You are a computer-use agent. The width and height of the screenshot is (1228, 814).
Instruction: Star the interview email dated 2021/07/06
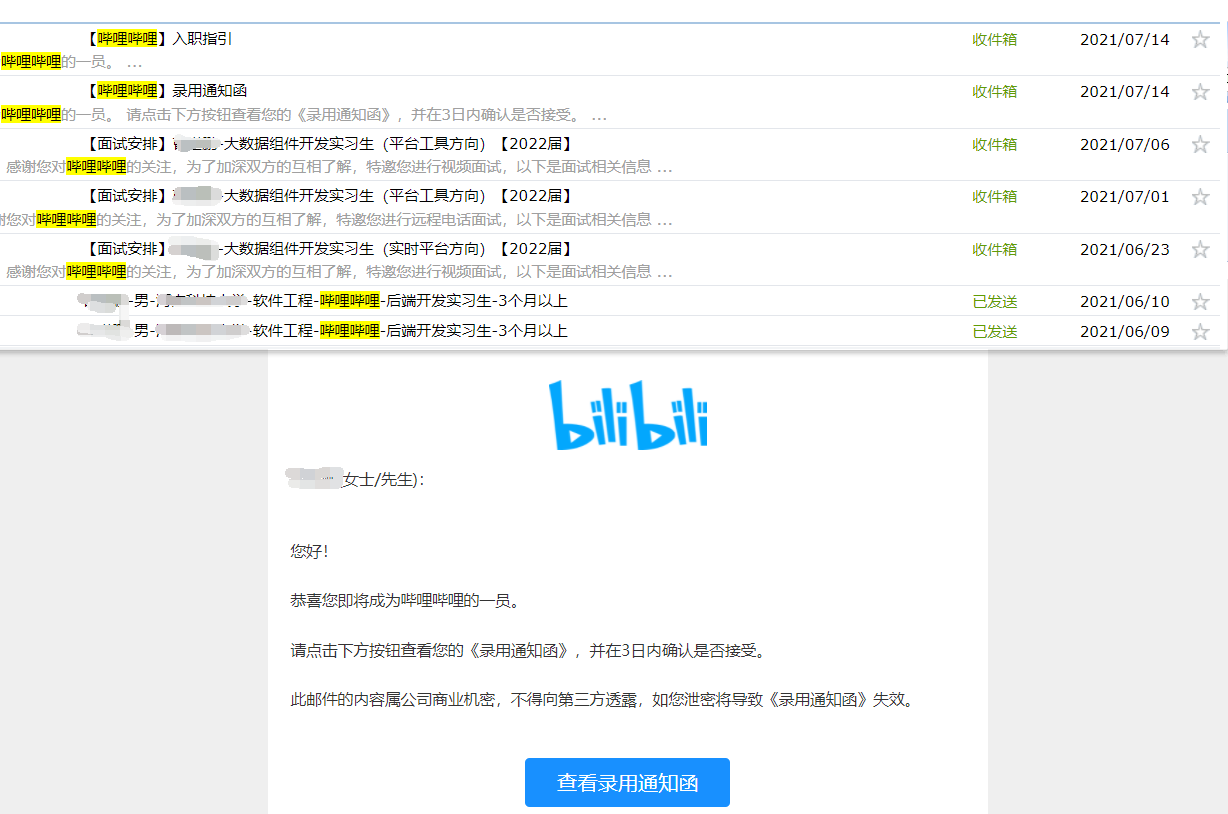(x=1200, y=145)
